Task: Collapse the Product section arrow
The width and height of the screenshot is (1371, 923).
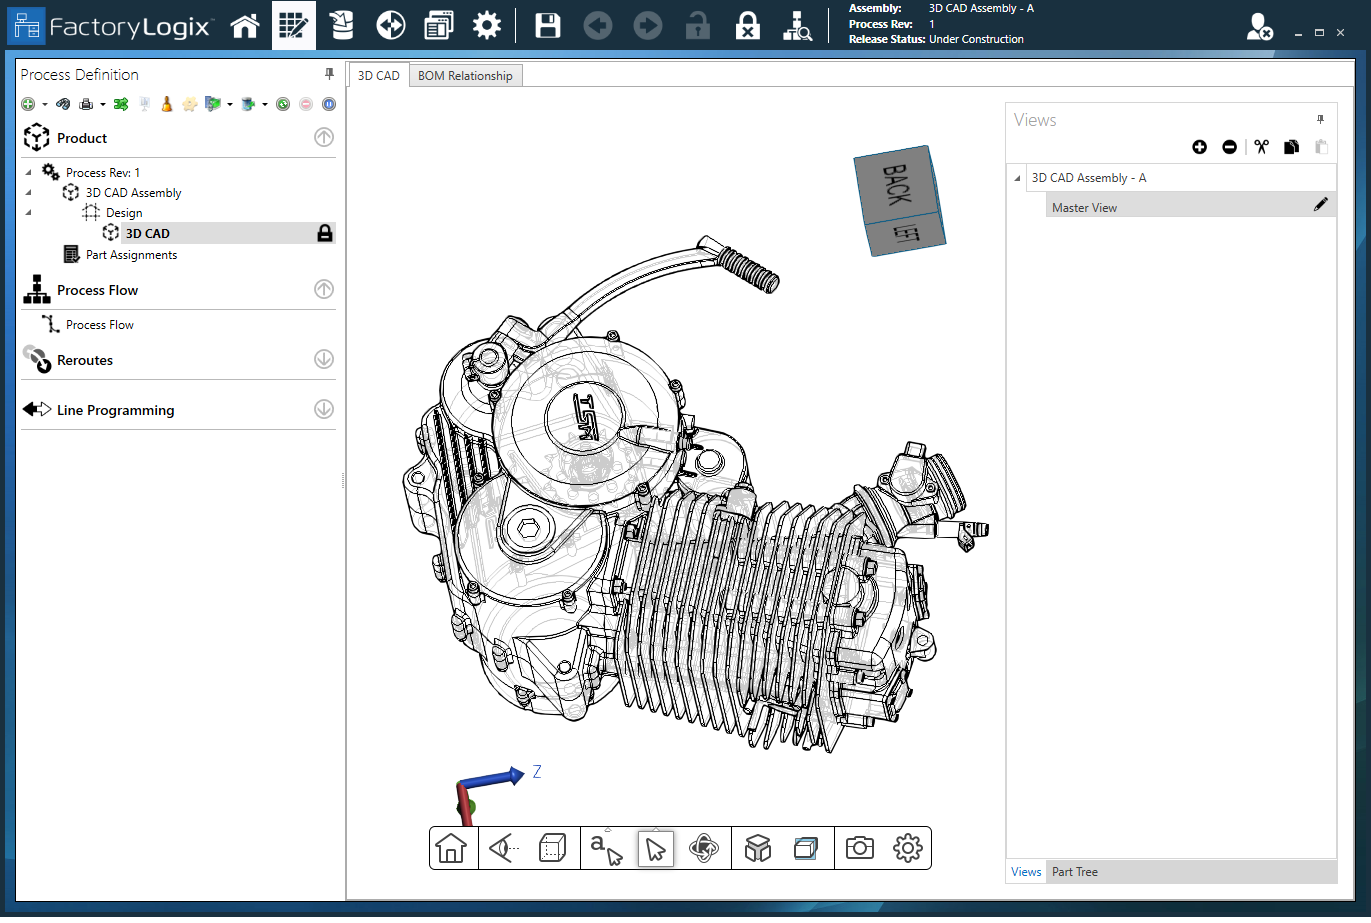Action: click(x=324, y=138)
